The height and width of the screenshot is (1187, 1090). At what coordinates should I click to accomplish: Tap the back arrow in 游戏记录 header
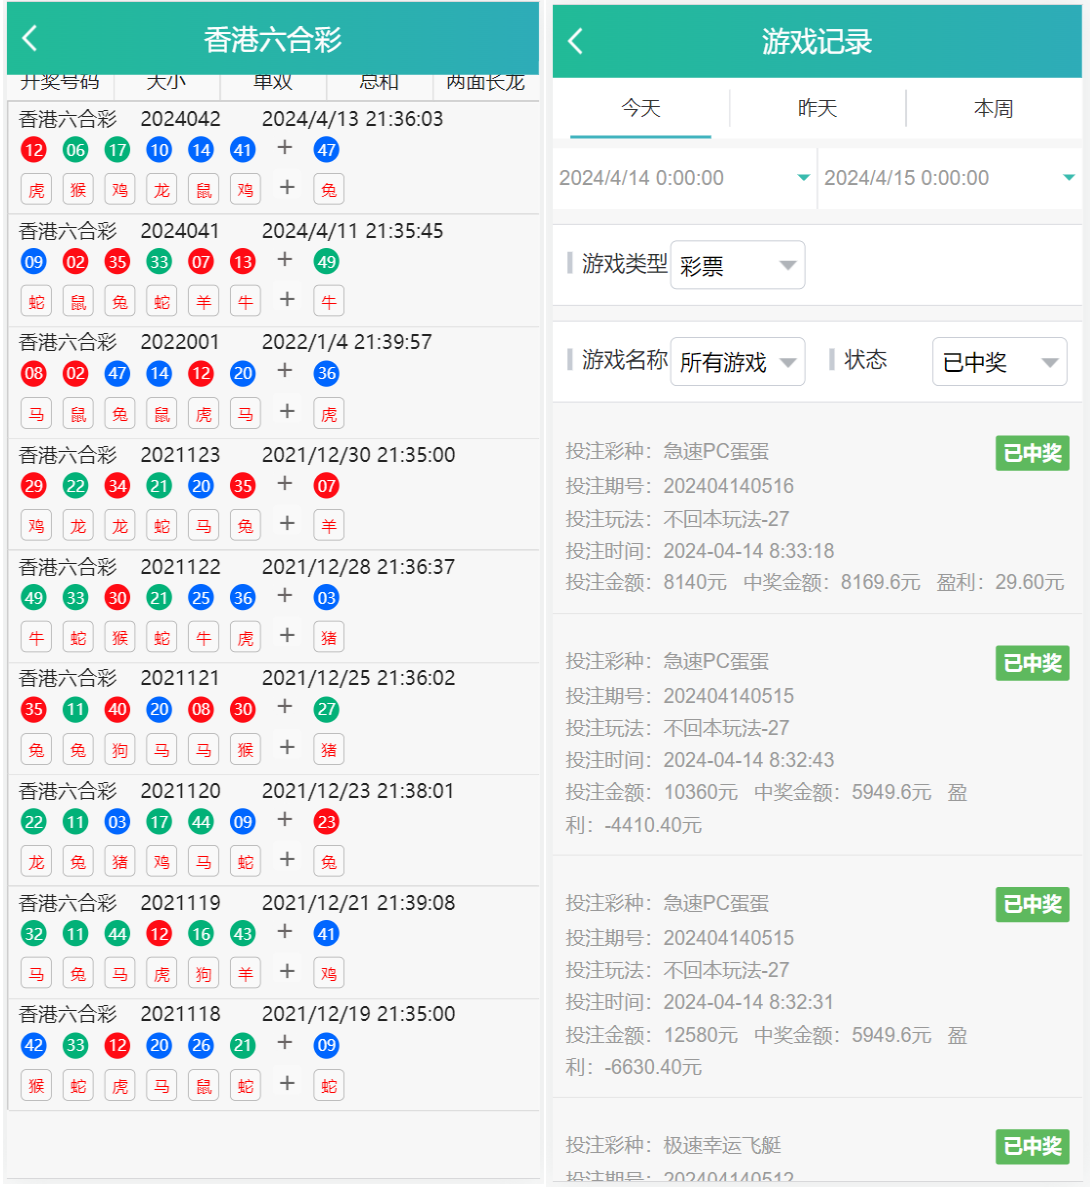pos(575,41)
